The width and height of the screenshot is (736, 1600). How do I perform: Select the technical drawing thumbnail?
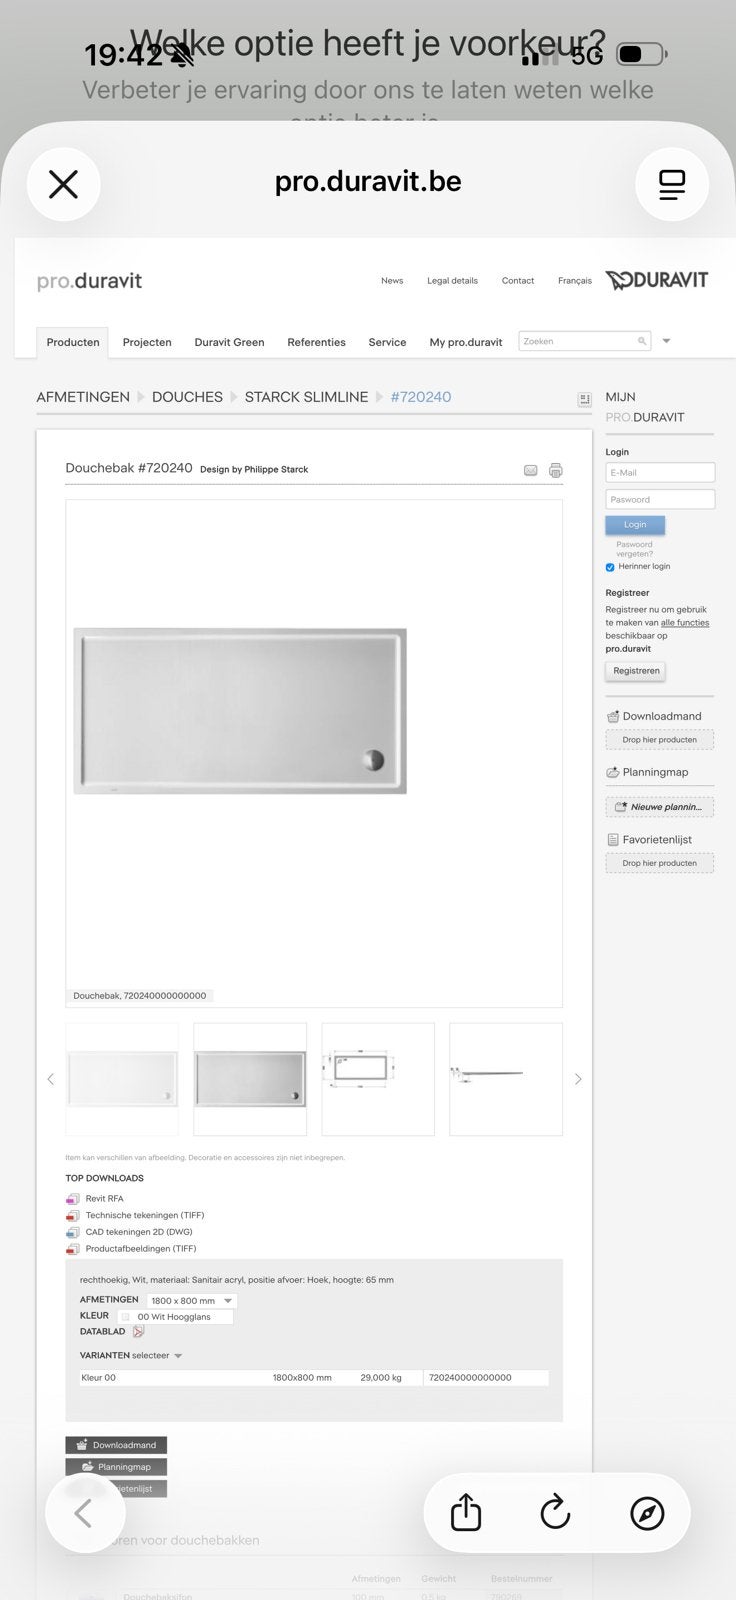point(378,1079)
